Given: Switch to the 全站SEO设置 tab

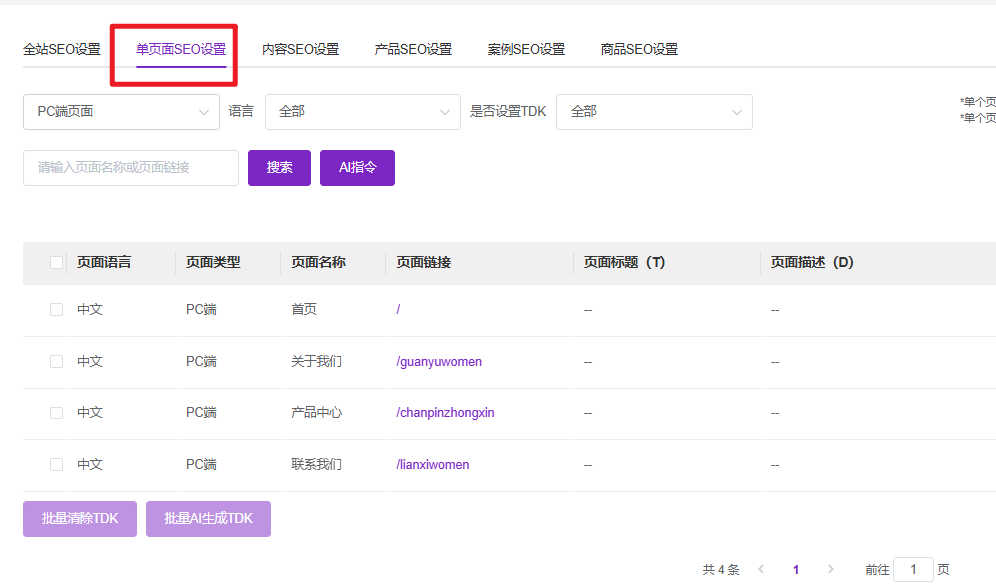Looking at the screenshot, I should 62,49.
